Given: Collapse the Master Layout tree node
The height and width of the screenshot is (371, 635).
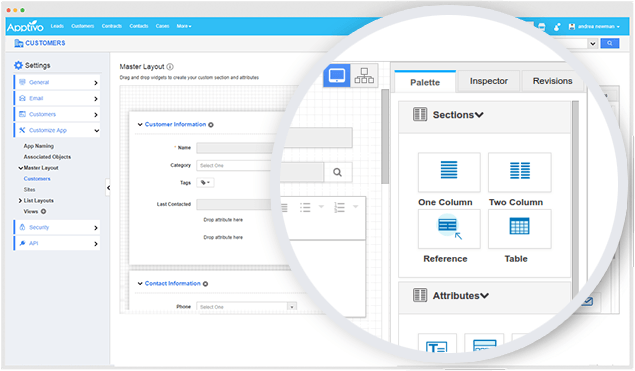Looking at the screenshot, I should [20, 168].
